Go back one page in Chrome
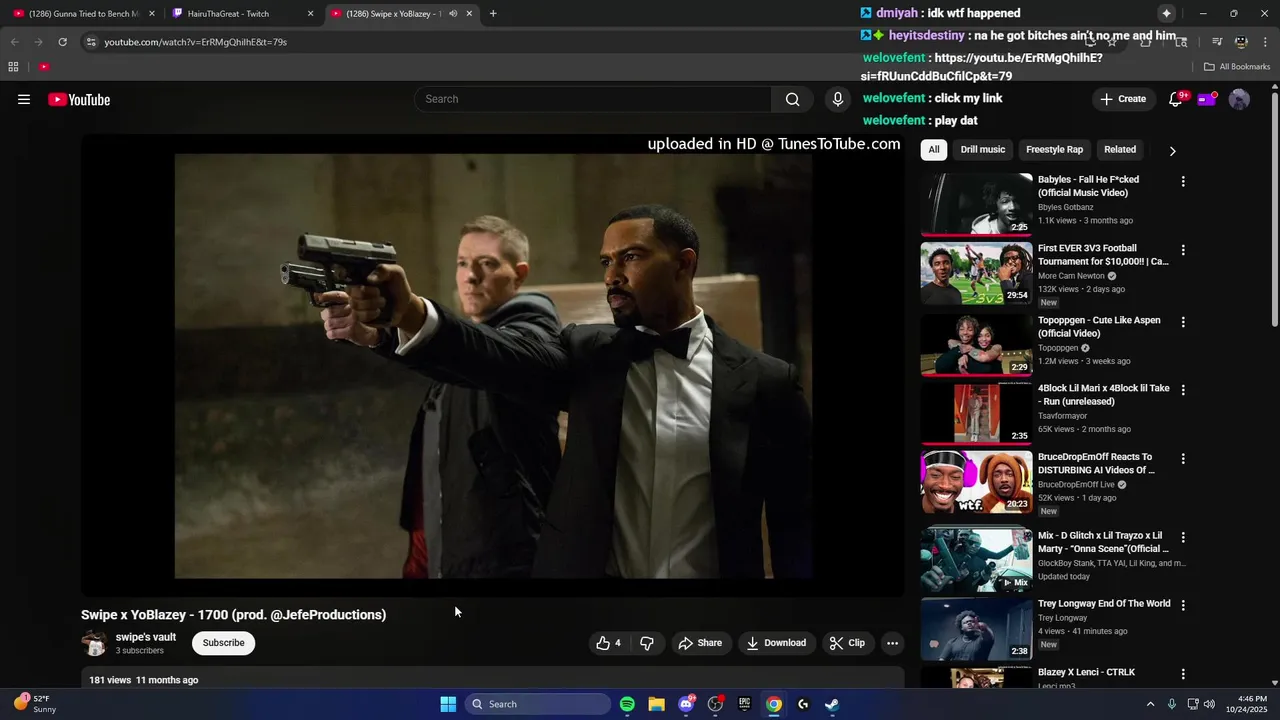1280x720 pixels. click(14, 42)
